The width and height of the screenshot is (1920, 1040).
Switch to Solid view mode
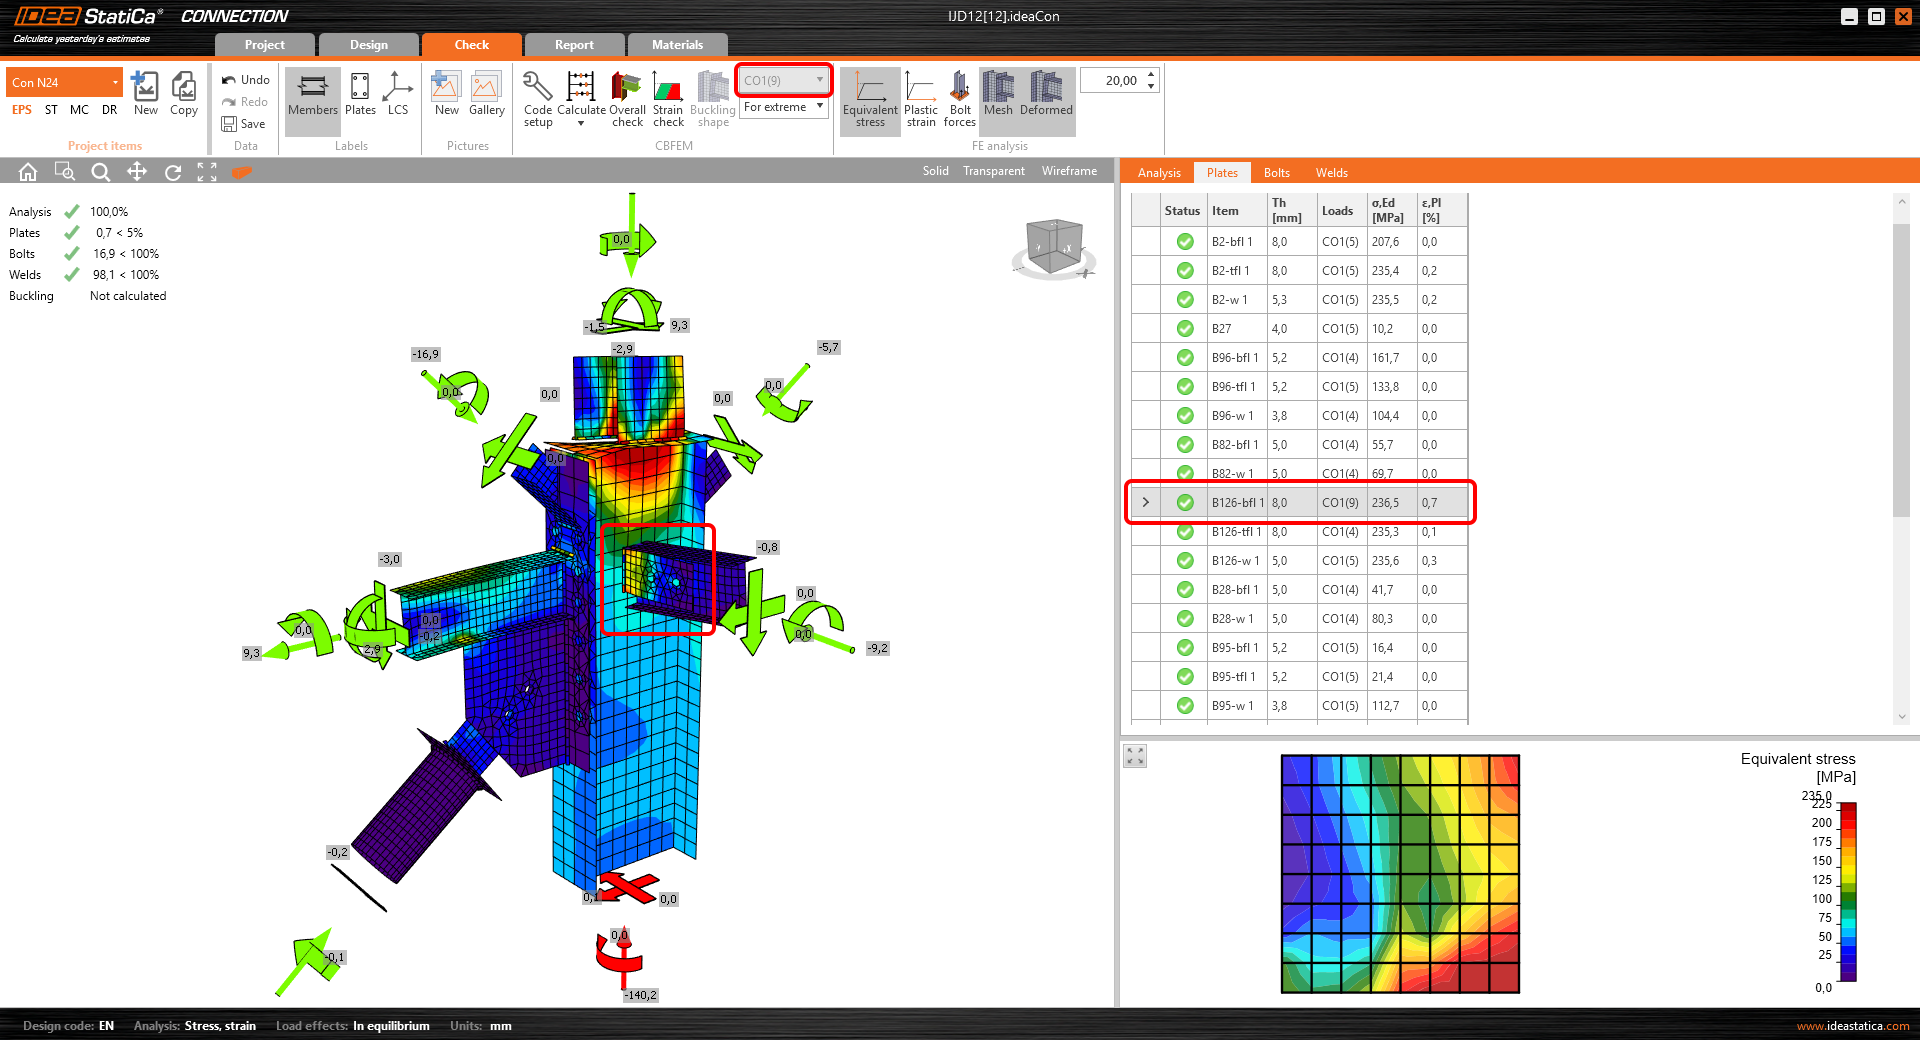936,171
